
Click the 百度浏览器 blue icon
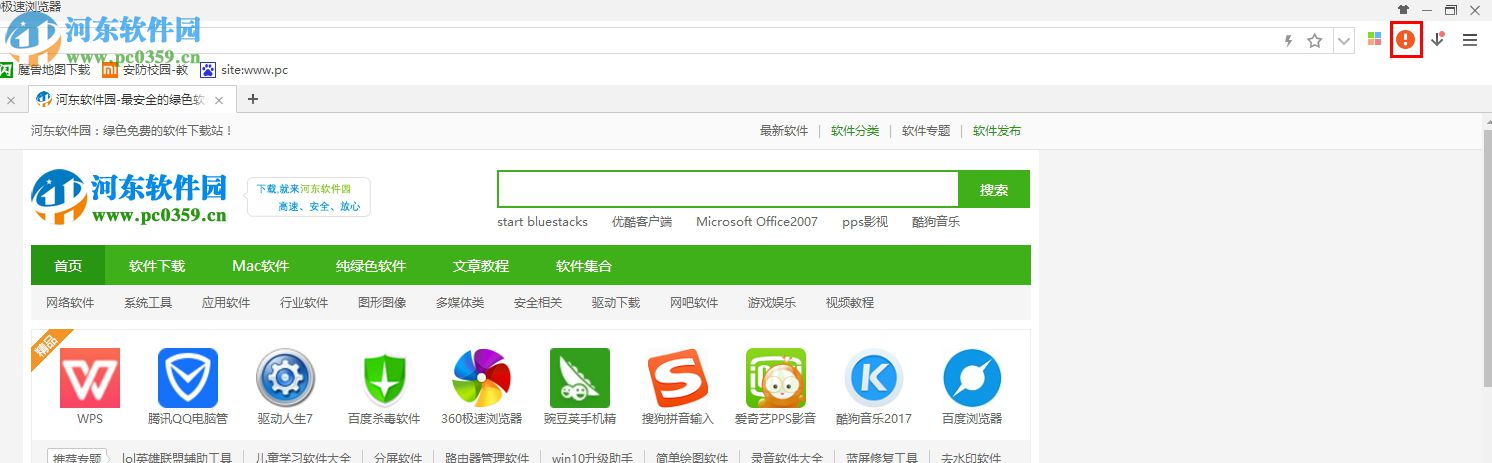click(972, 378)
